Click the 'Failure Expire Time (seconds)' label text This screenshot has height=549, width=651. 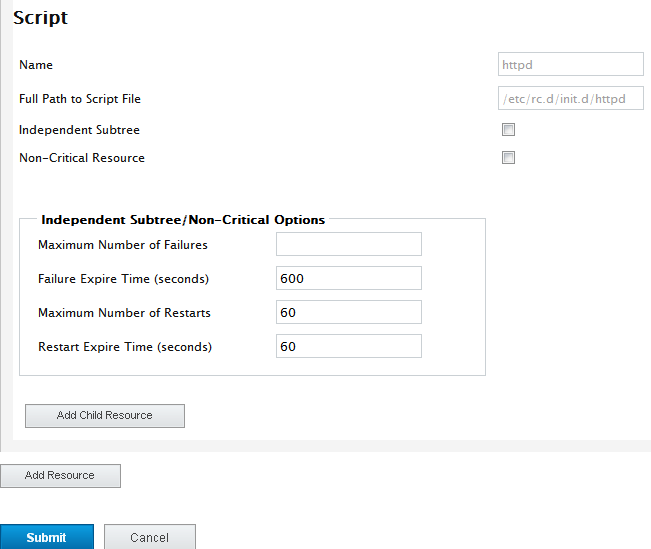pyautogui.click(x=123, y=279)
